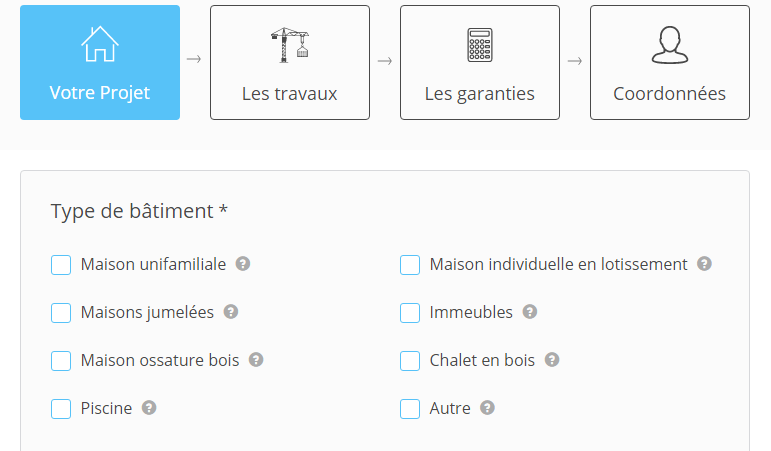Enable the Maison ossature bois option
771x451 pixels.
pyautogui.click(x=61, y=361)
